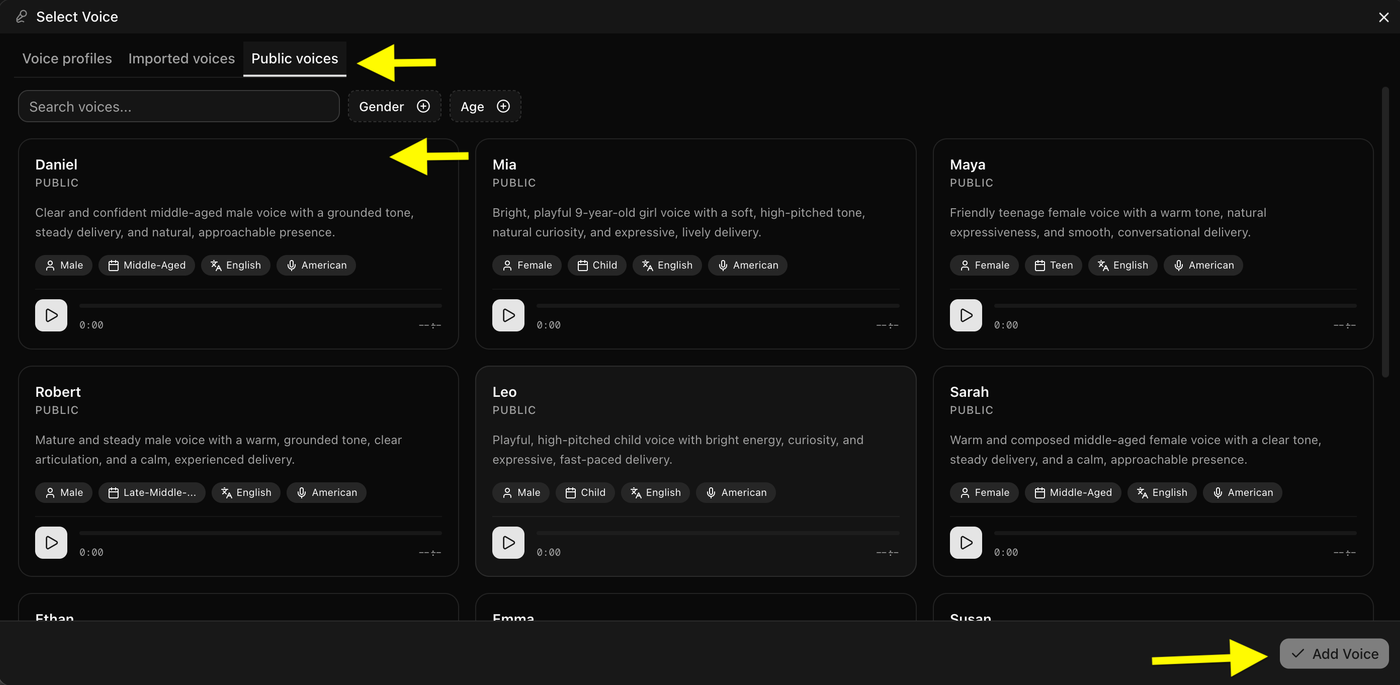
Task: Select the Maya voice card name
Action: pos(967,164)
